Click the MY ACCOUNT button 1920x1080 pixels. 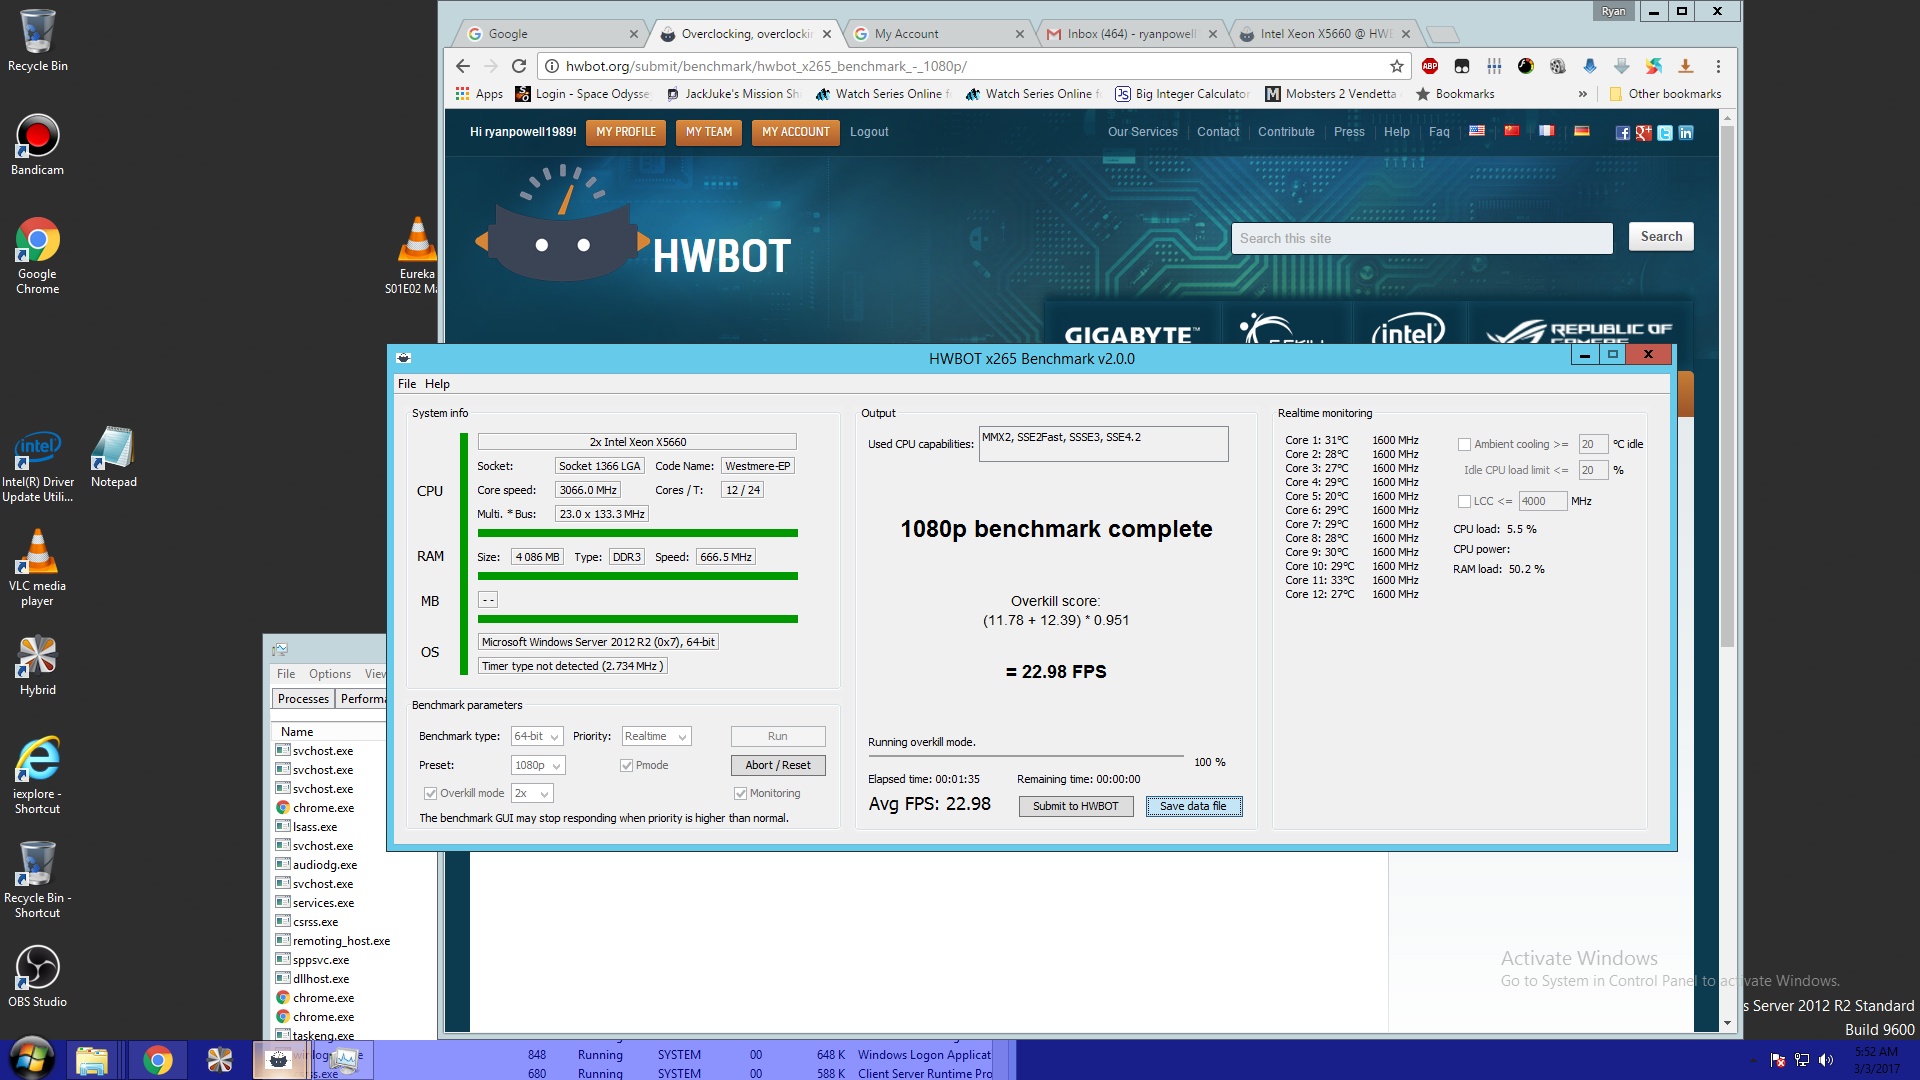tap(796, 132)
